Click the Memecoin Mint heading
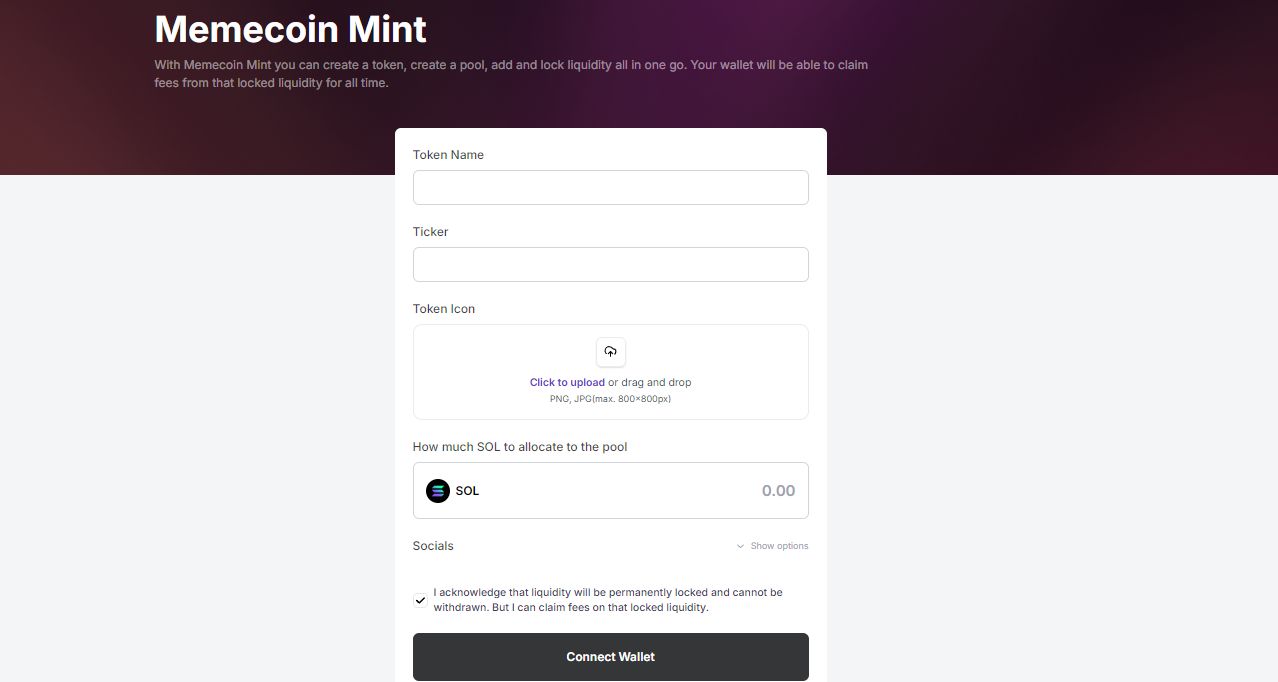This screenshot has width=1278, height=682. click(x=290, y=29)
